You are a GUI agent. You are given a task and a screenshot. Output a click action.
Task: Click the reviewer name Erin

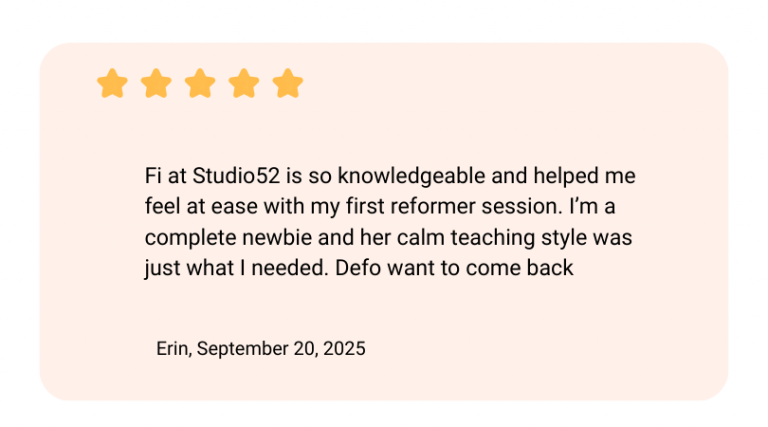174,349
